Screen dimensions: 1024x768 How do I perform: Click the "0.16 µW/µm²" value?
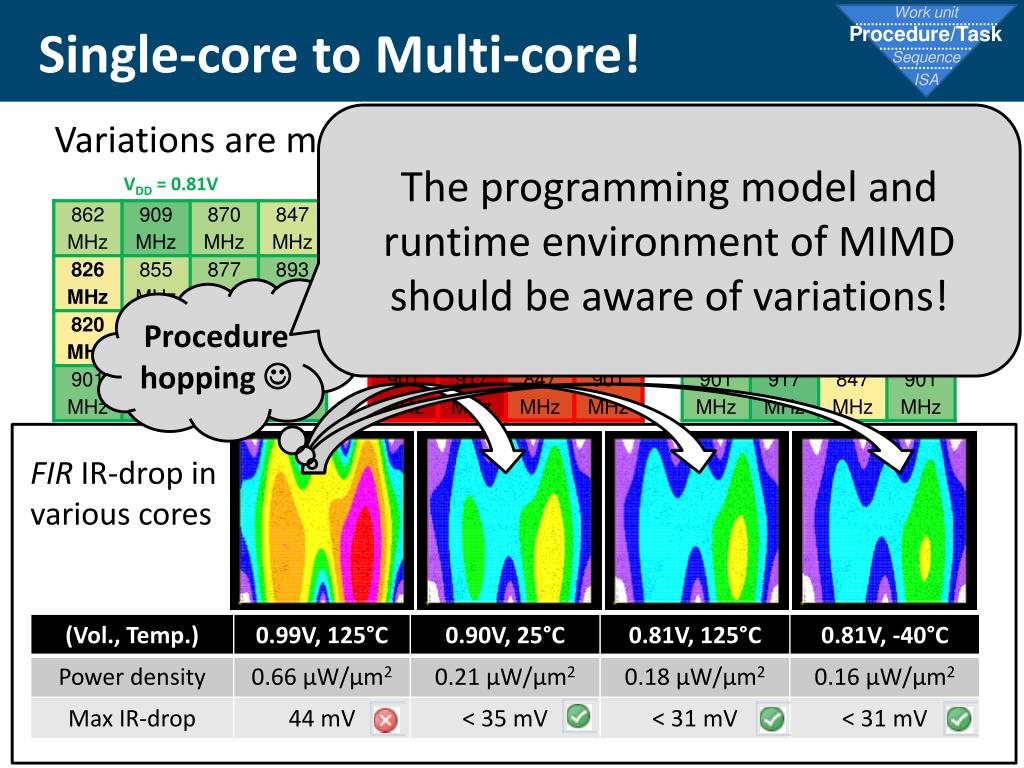pyautogui.click(x=884, y=677)
